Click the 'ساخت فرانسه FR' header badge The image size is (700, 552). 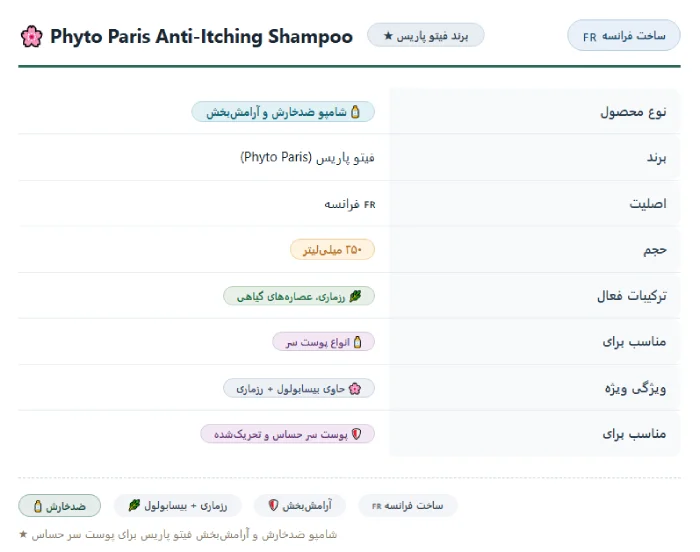[624, 35]
